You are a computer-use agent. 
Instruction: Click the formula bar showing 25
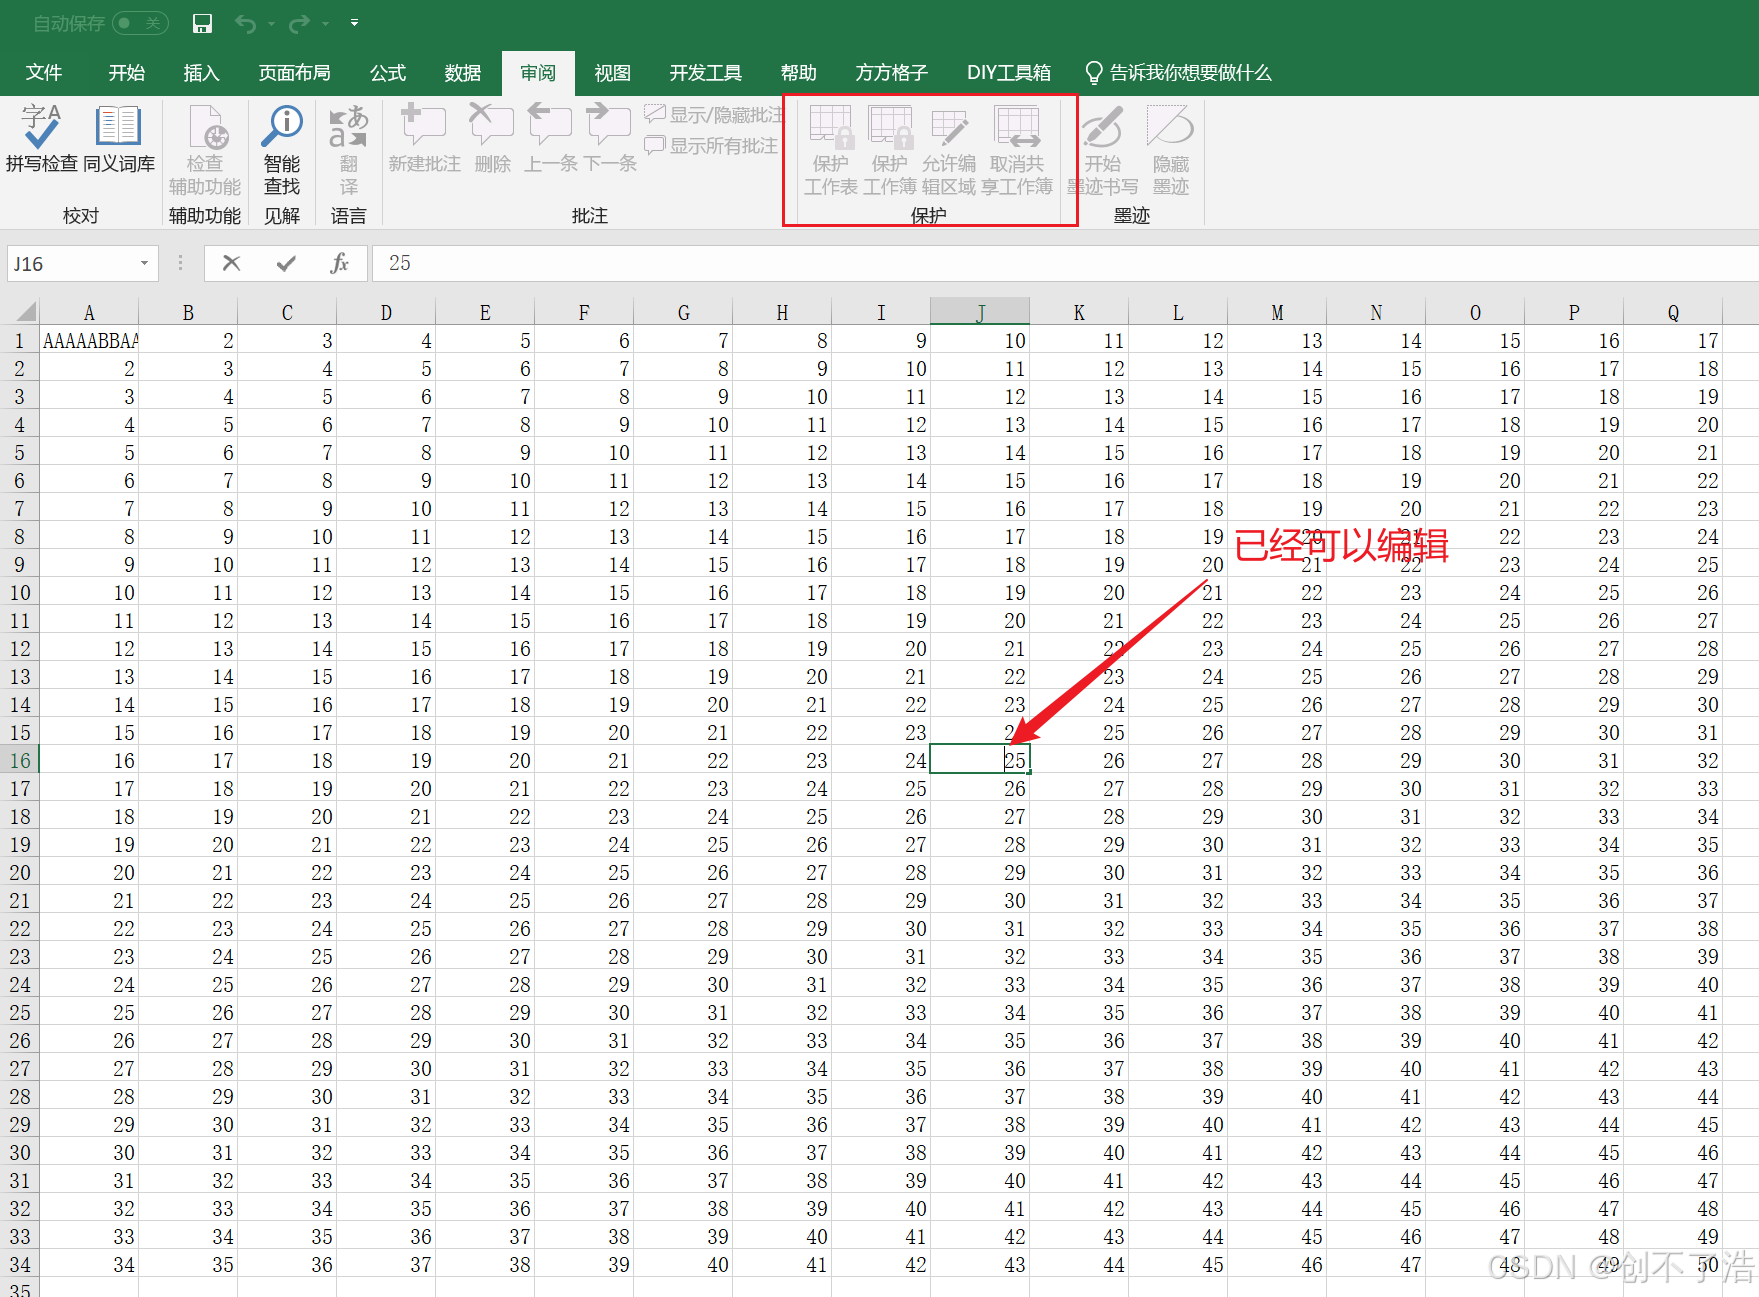tap(1065, 263)
